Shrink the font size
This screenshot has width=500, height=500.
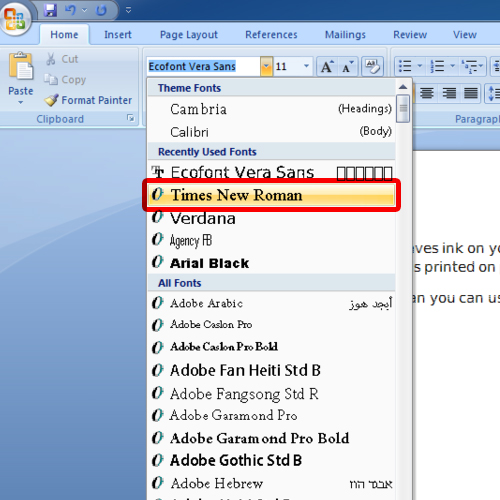pos(348,66)
